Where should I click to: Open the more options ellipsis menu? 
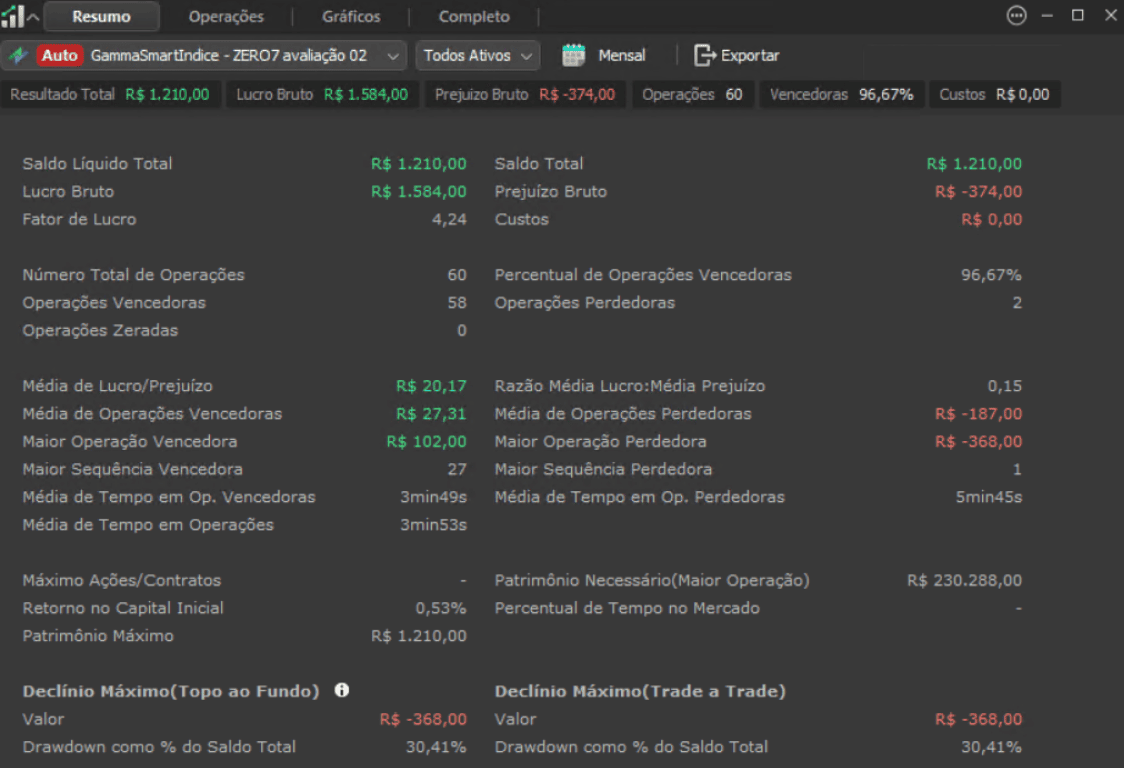pos(1016,16)
